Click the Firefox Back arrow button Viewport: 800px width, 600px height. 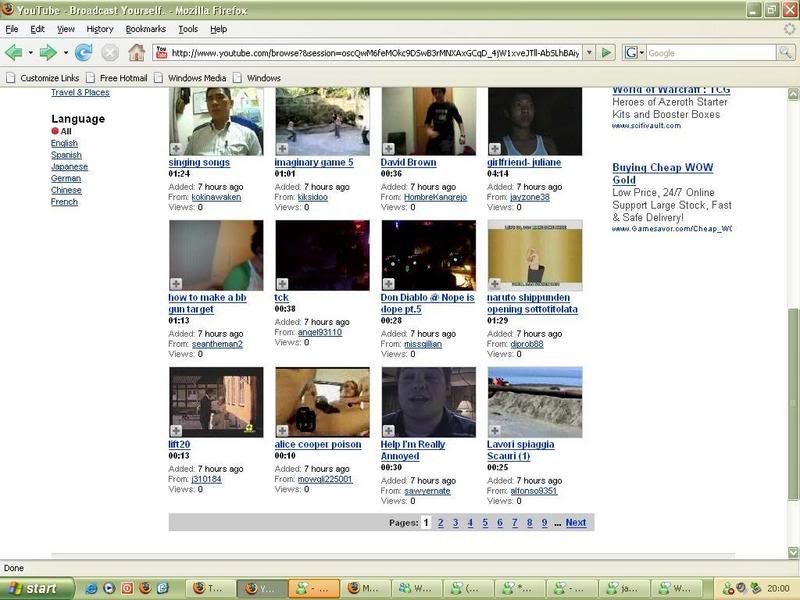pyautogui.click(x=13, y=52)
